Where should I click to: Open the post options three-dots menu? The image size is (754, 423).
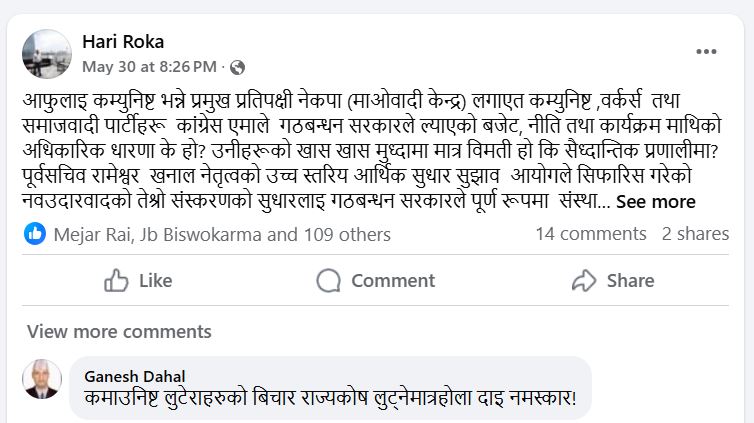click(x=706, y=50)
